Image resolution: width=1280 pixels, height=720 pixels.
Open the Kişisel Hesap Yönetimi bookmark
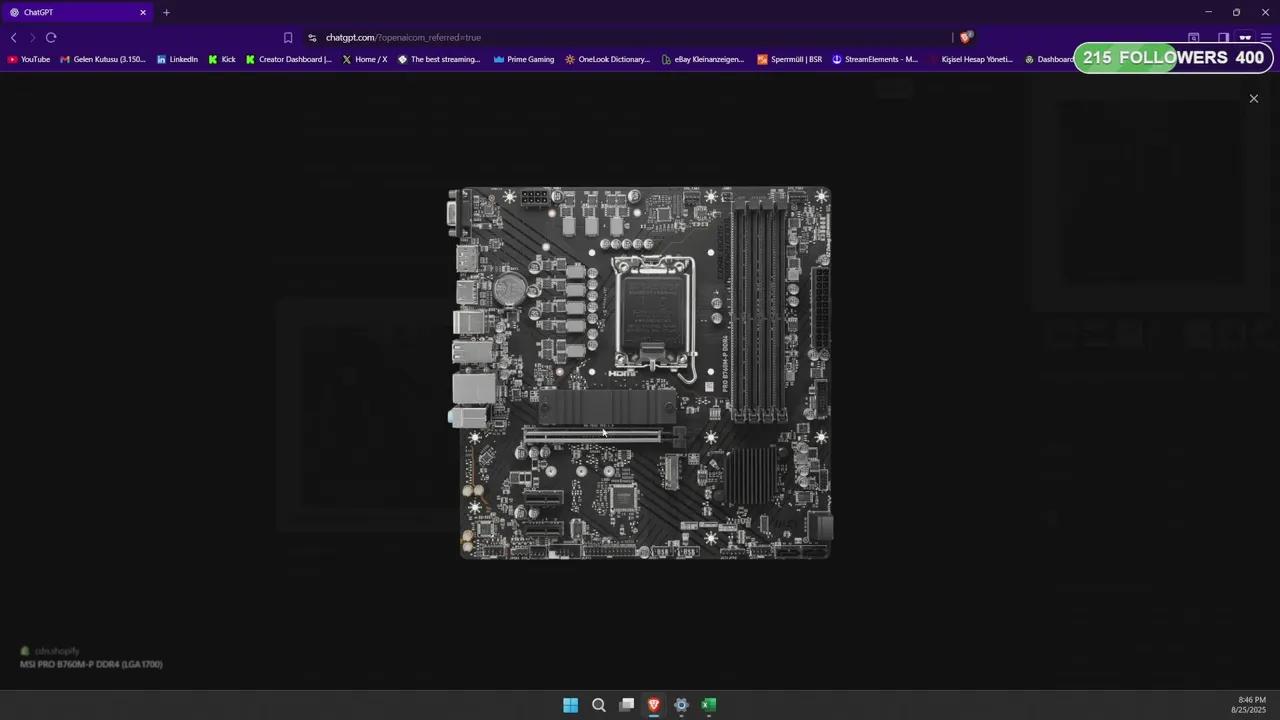coord(971,59)
